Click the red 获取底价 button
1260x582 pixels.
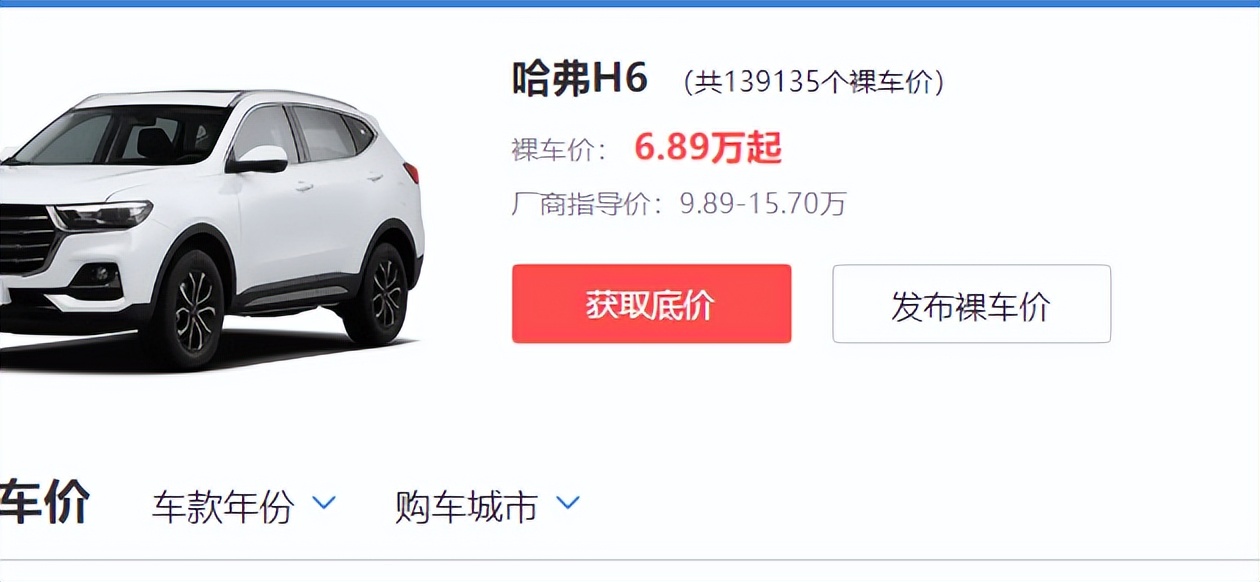click(x=651, y=304)
